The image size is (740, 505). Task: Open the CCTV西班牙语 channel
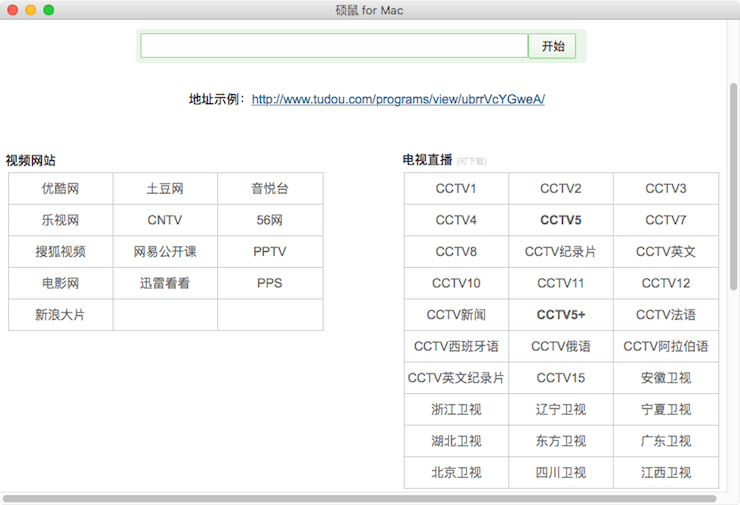click(x=456, y=346)
